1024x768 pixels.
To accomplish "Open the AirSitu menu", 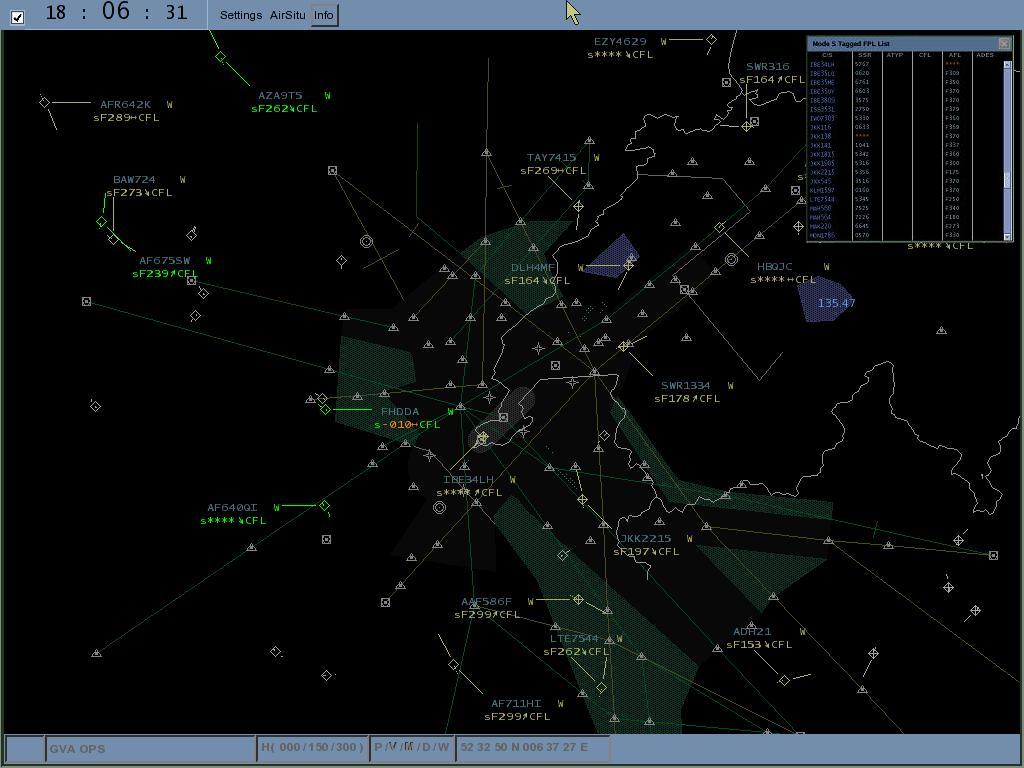I will pos(286,15).
